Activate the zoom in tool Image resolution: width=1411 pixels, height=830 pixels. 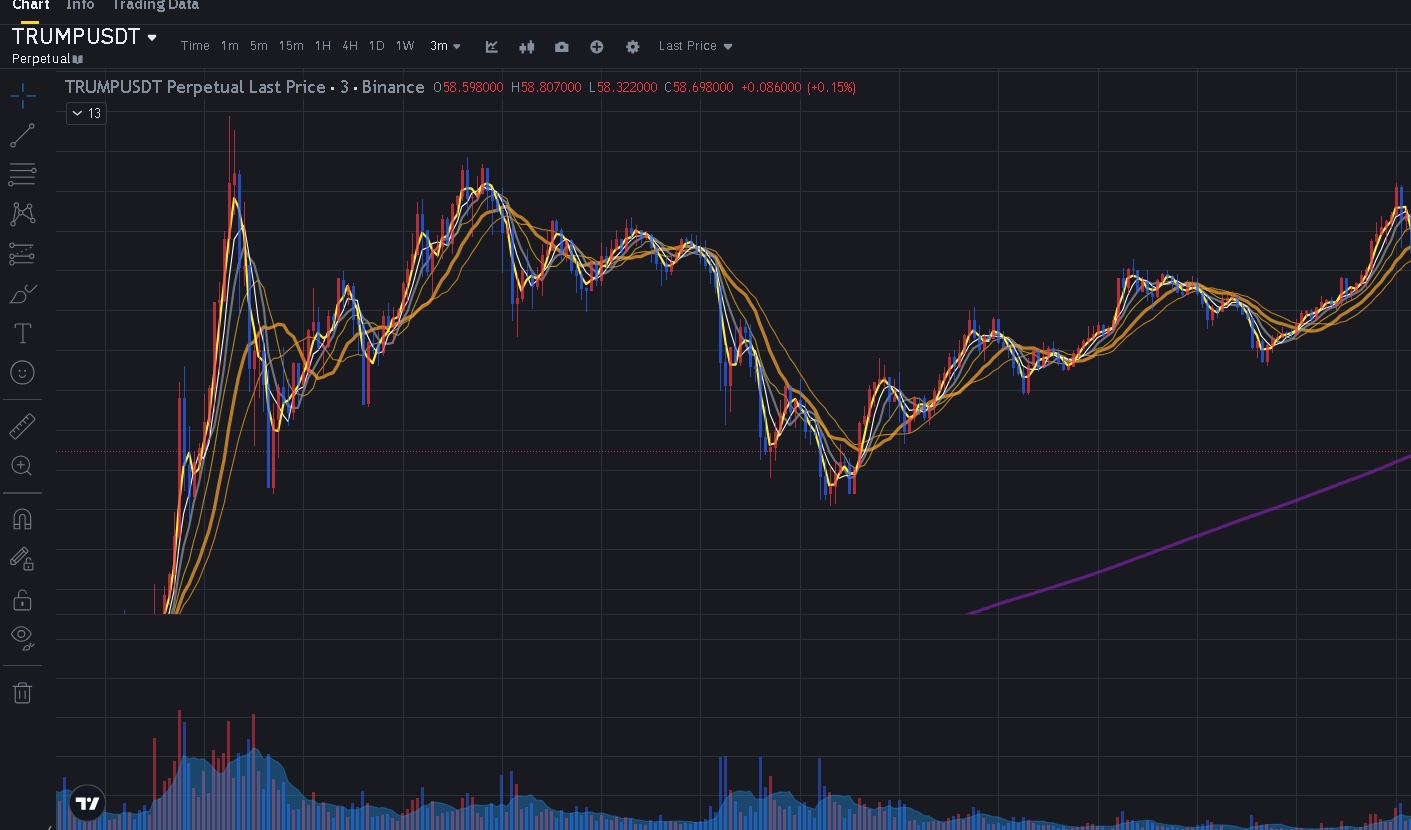(x=22, y=466)
